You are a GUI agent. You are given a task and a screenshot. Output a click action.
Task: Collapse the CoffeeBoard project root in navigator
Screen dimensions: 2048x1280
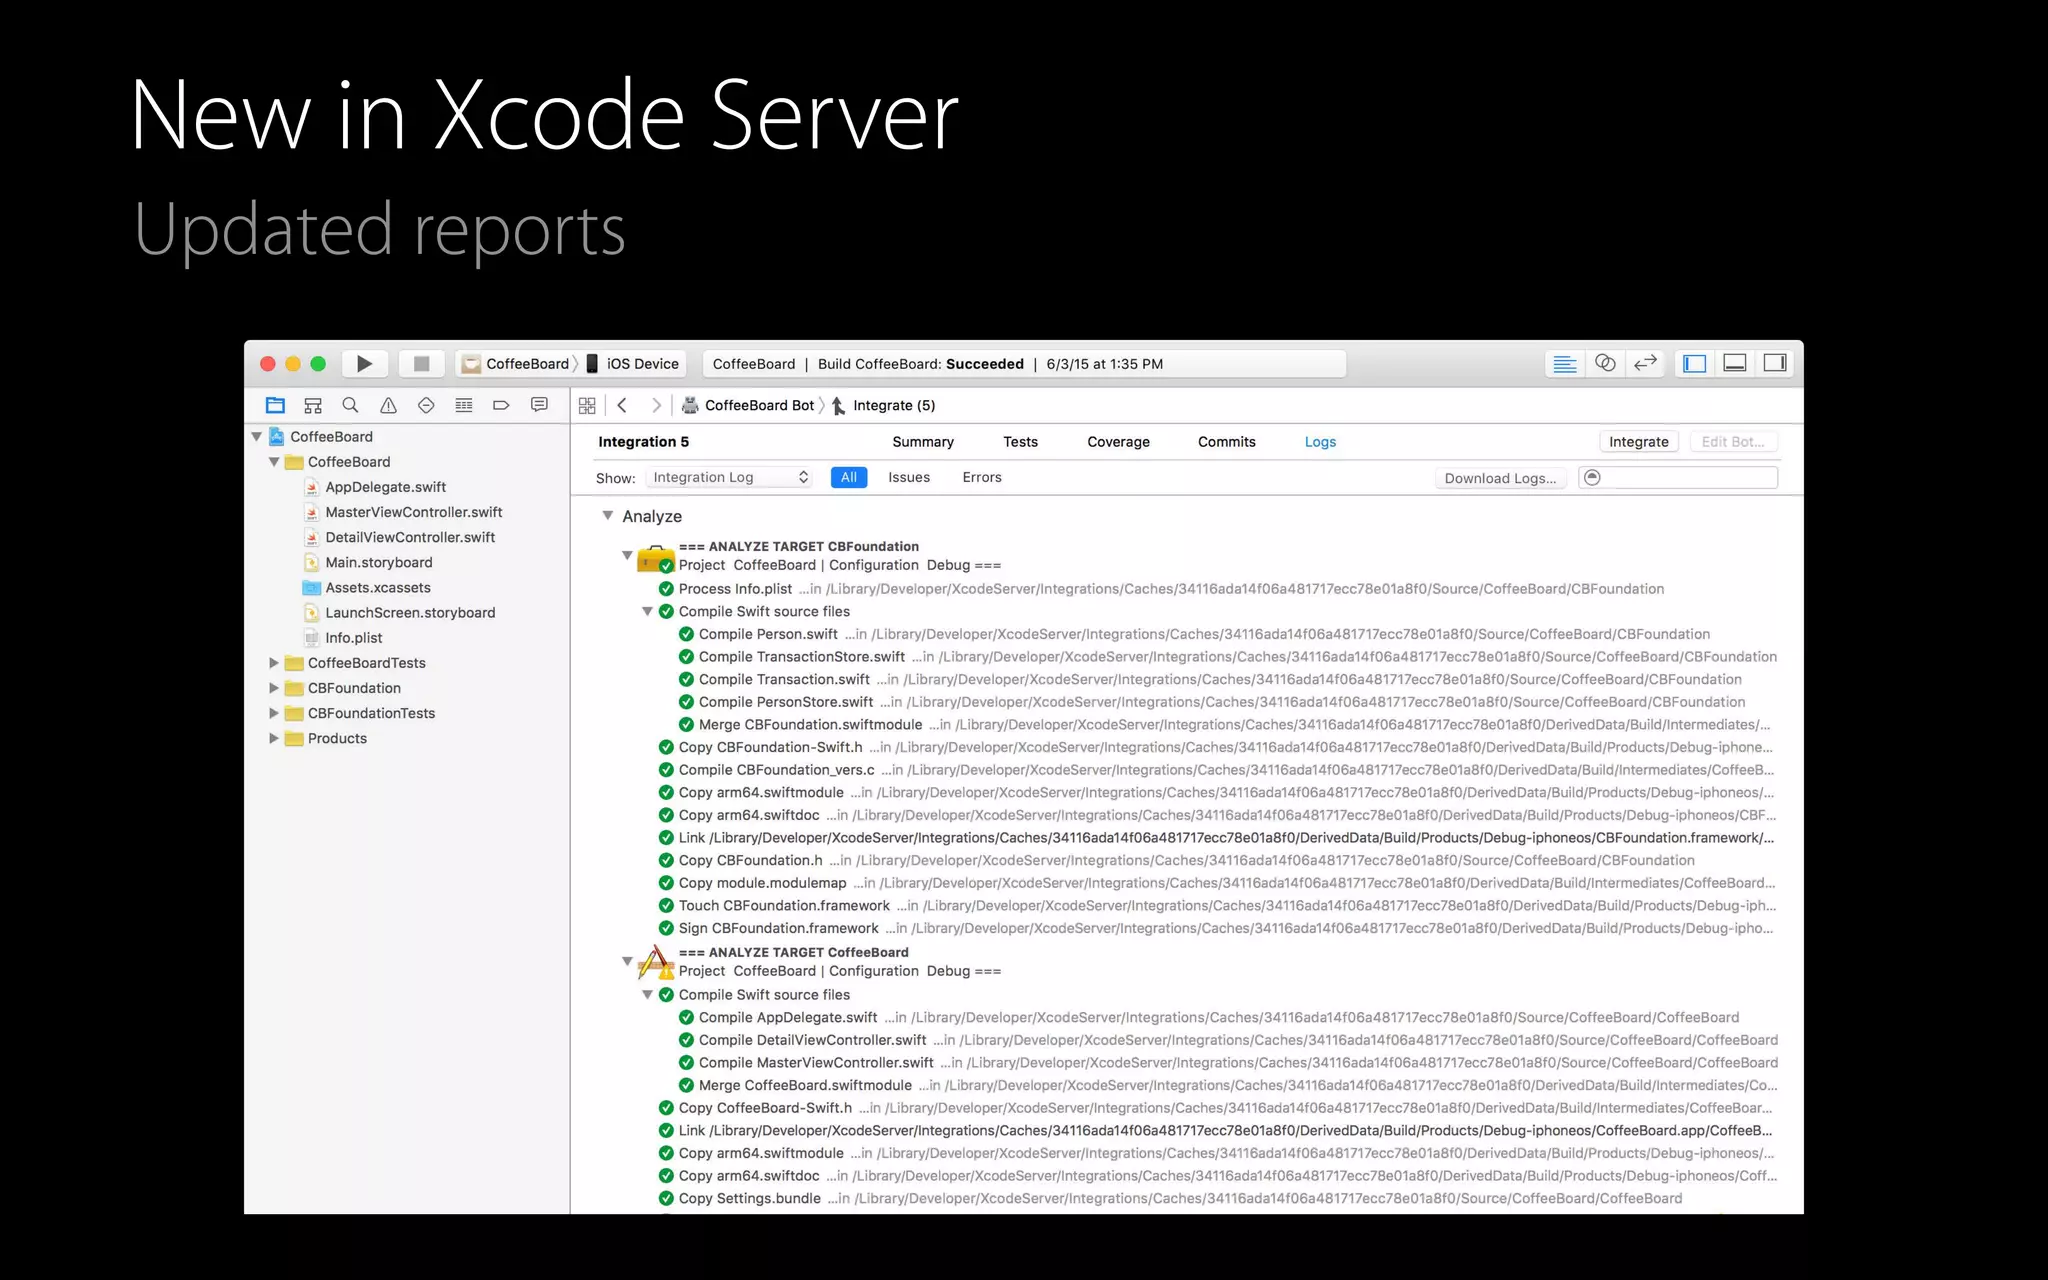(x=256, y=437)
